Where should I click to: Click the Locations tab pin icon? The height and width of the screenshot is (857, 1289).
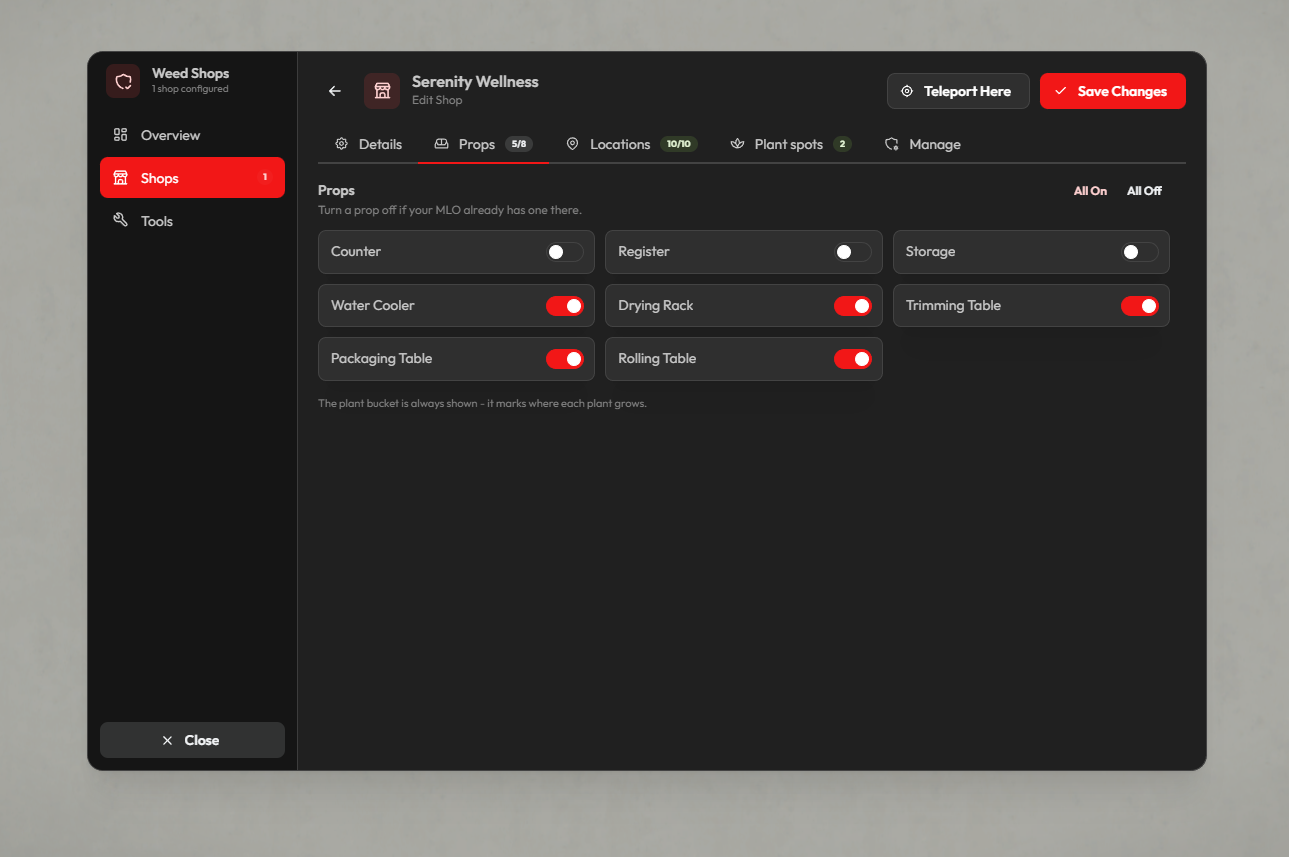tap(572, 144)
